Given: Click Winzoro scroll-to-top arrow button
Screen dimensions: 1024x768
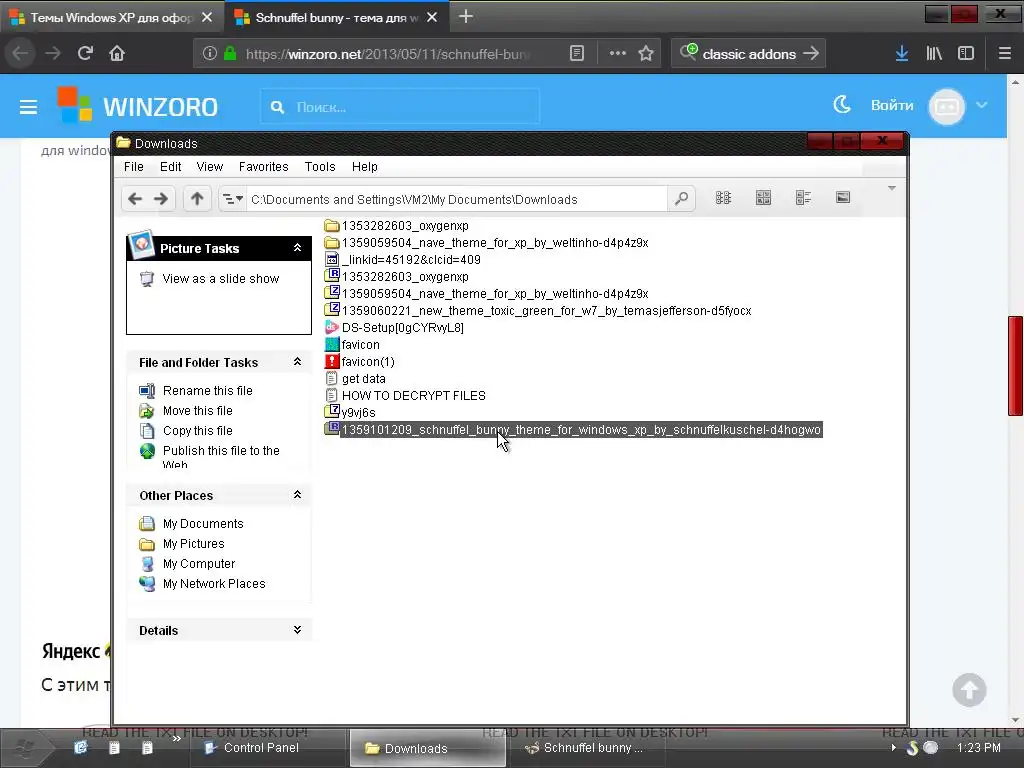Looking at the screenshot, I should (969, 690).
